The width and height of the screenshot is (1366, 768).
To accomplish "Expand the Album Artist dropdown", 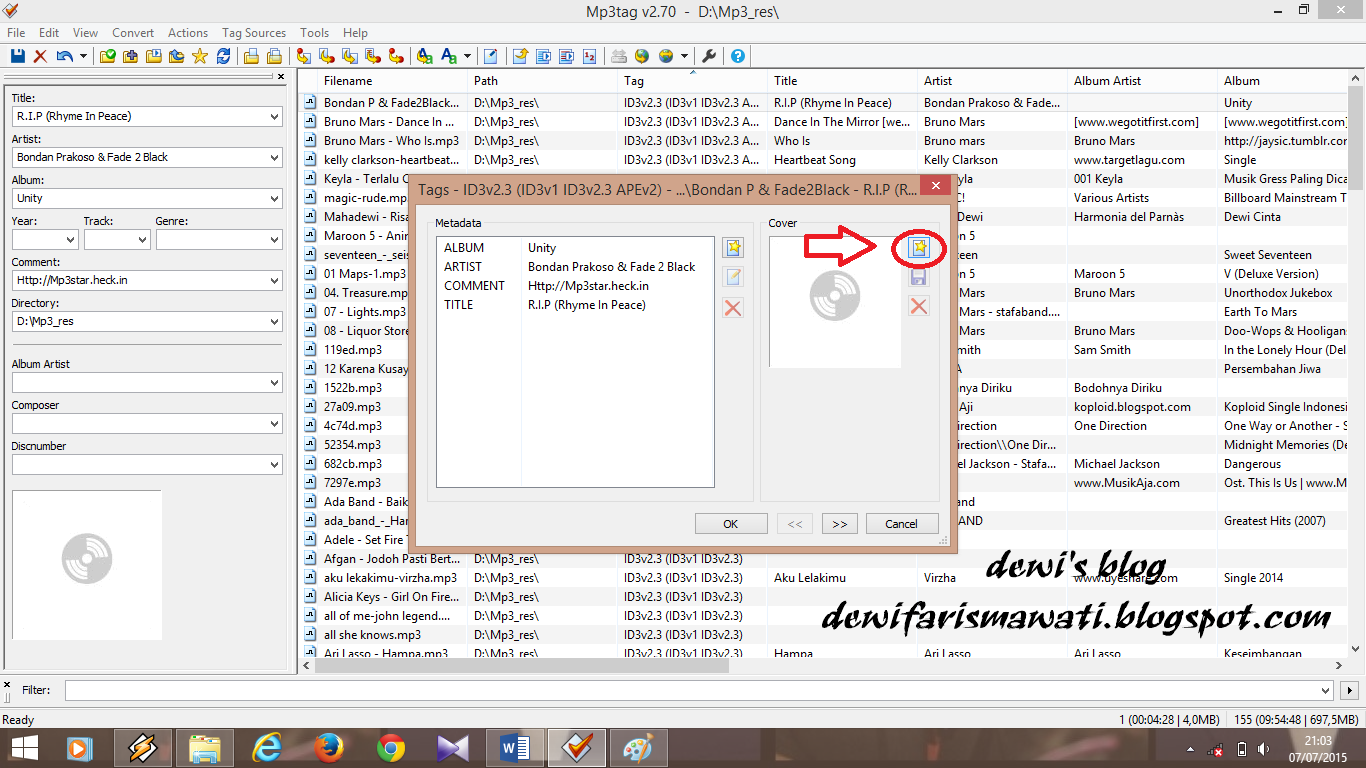I will [x=275, y=383].
